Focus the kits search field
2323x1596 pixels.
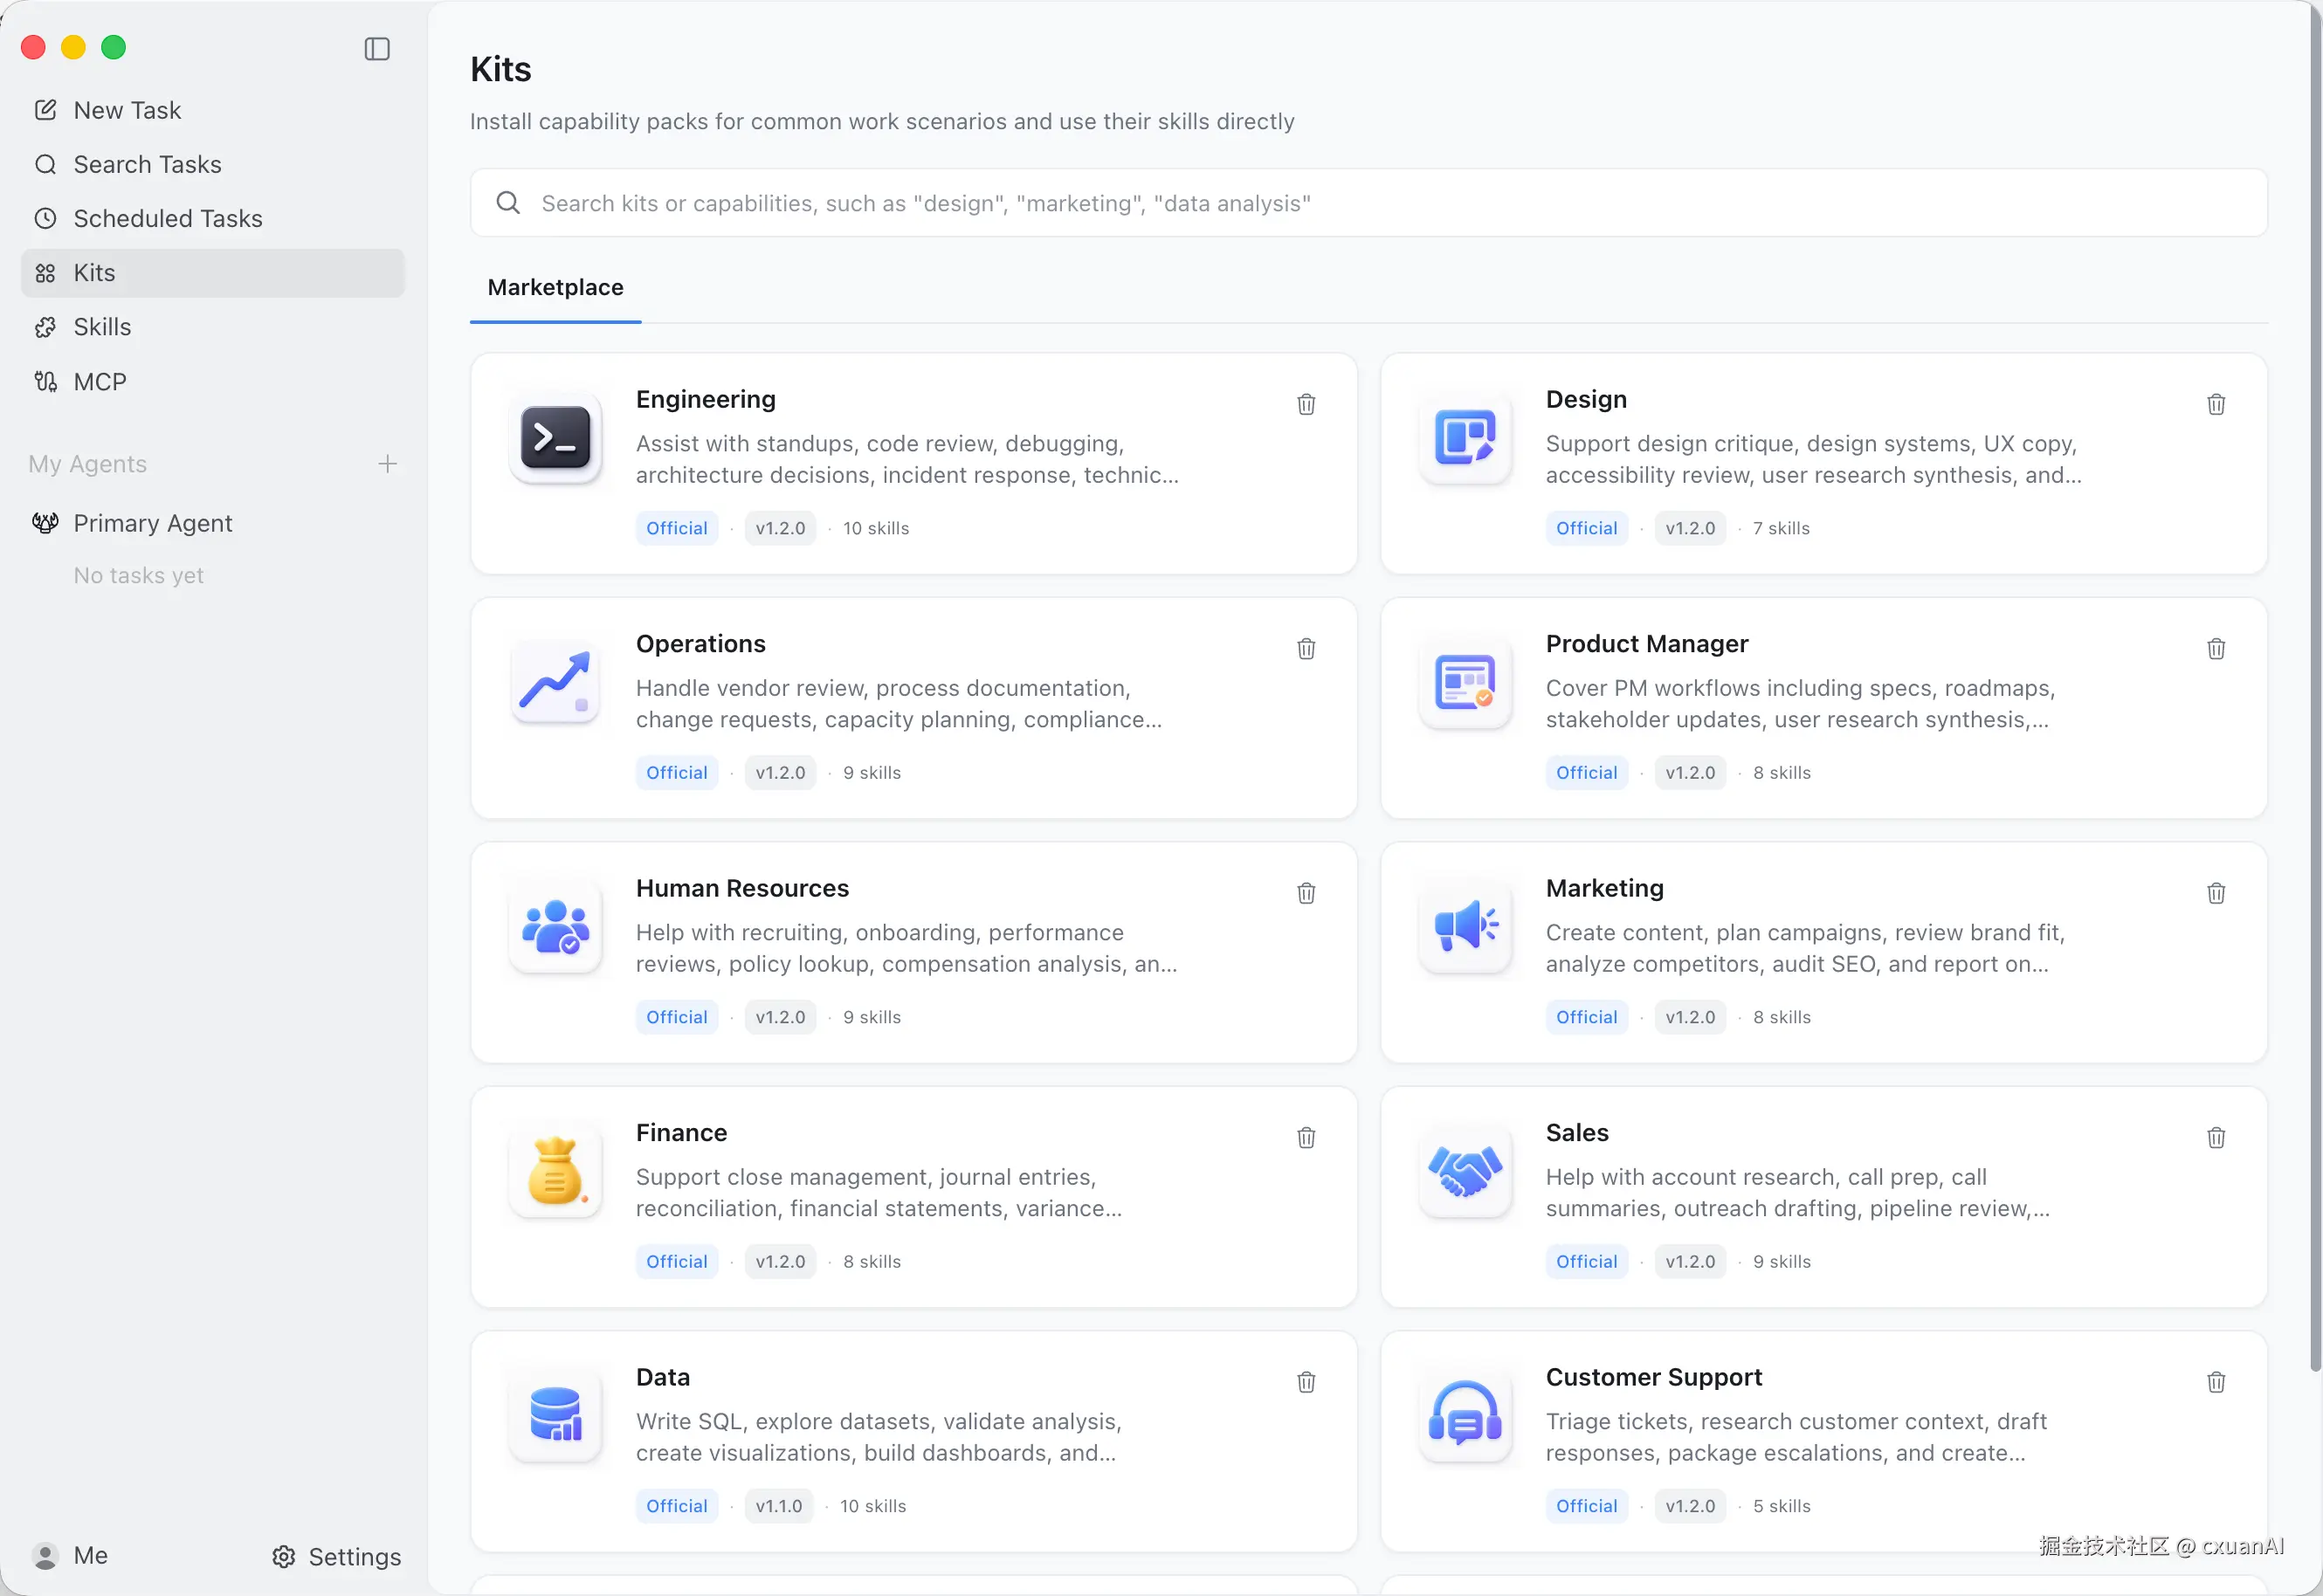(1368, 203)
